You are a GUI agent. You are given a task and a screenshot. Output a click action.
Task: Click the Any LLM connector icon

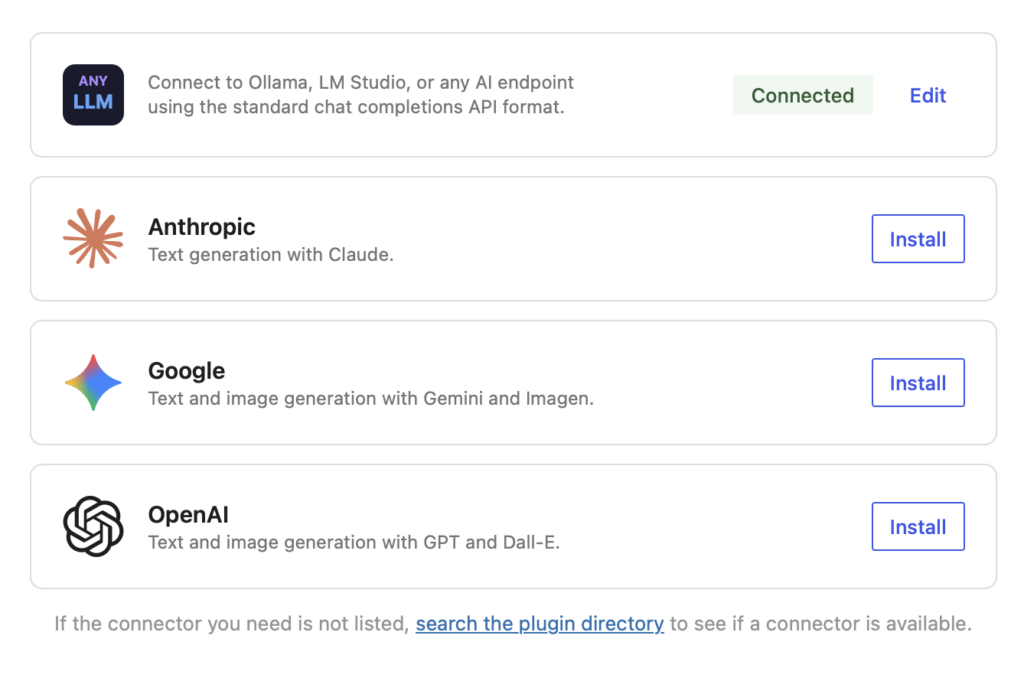click(x=93, y=95)
